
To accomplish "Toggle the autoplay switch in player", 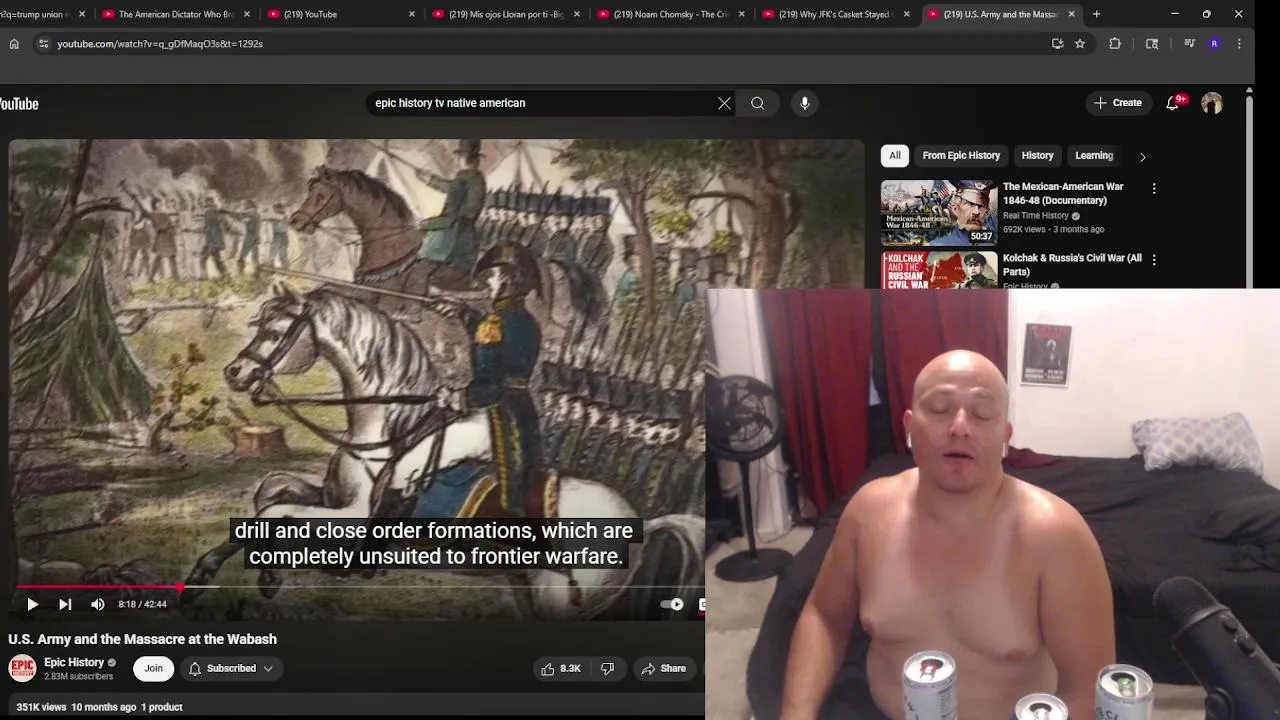I will (672, 604).
